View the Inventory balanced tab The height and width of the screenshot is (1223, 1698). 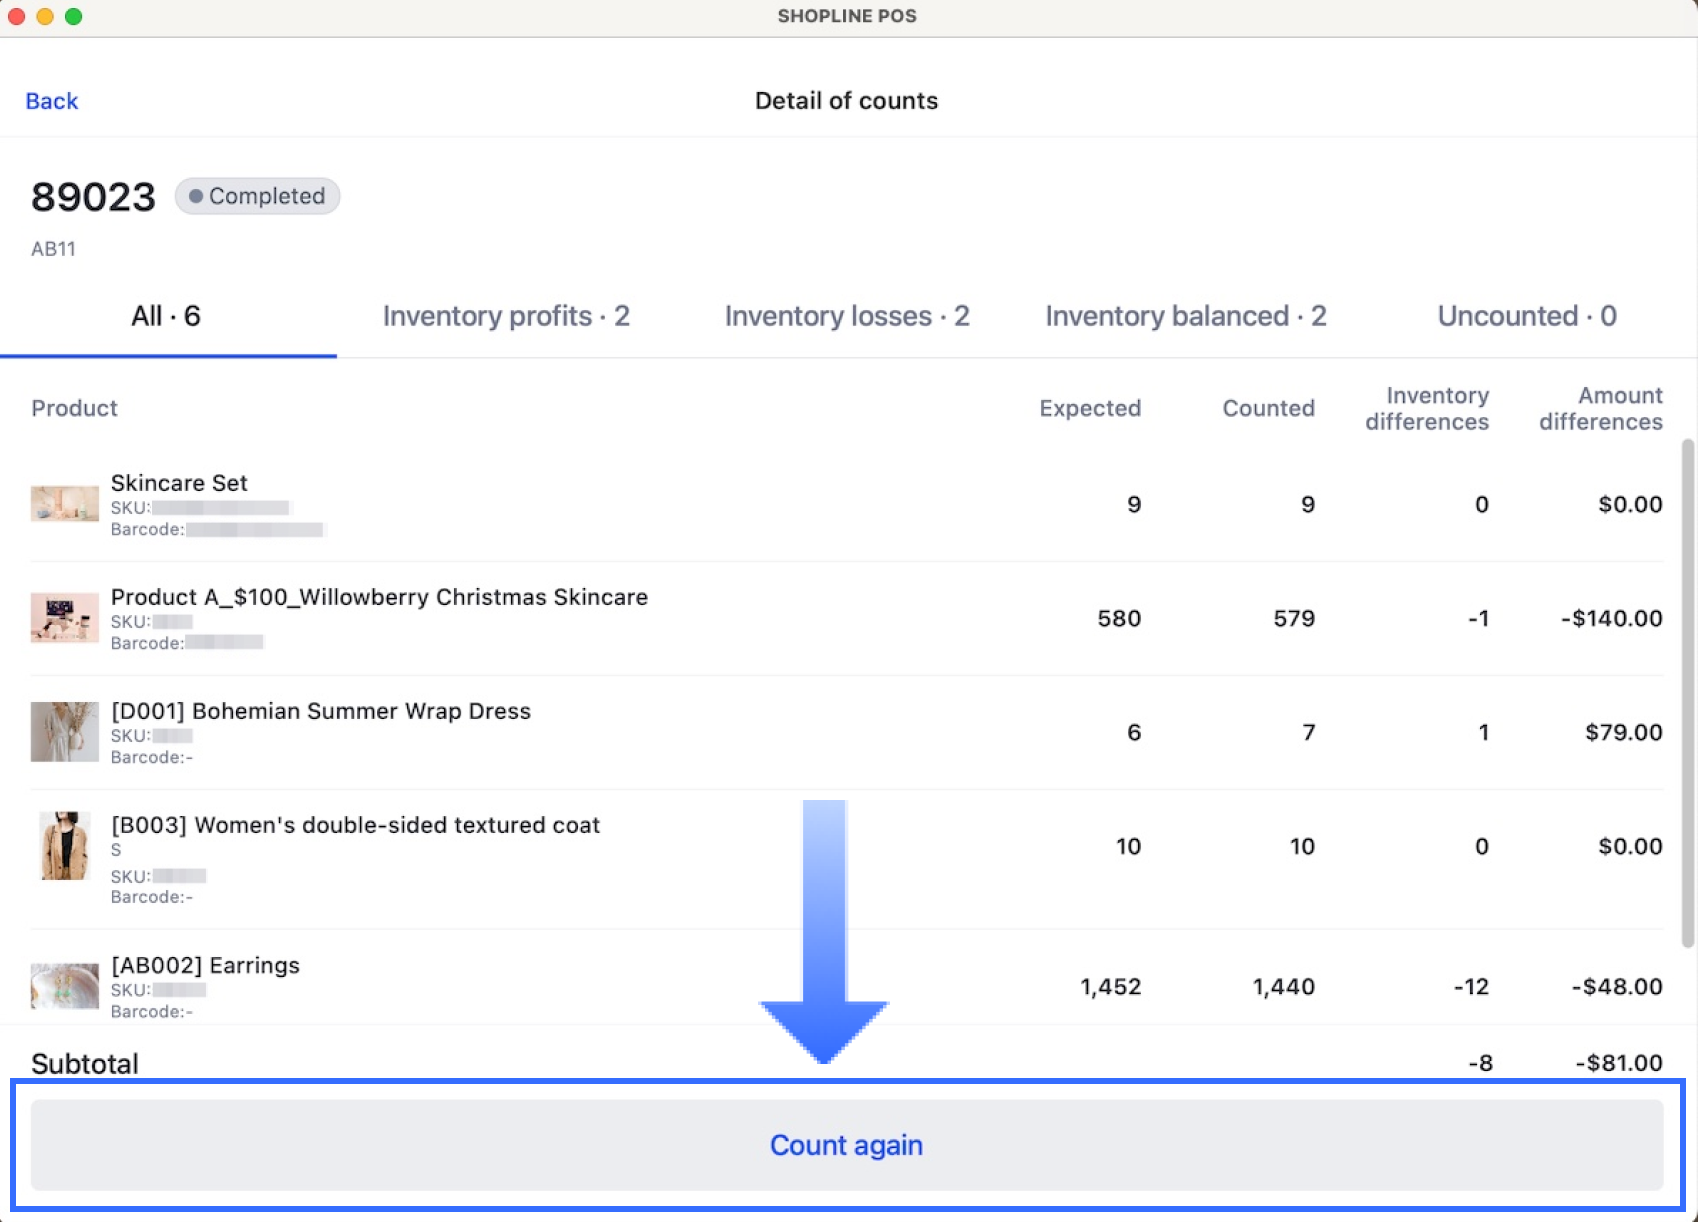tap(1185, 316)
